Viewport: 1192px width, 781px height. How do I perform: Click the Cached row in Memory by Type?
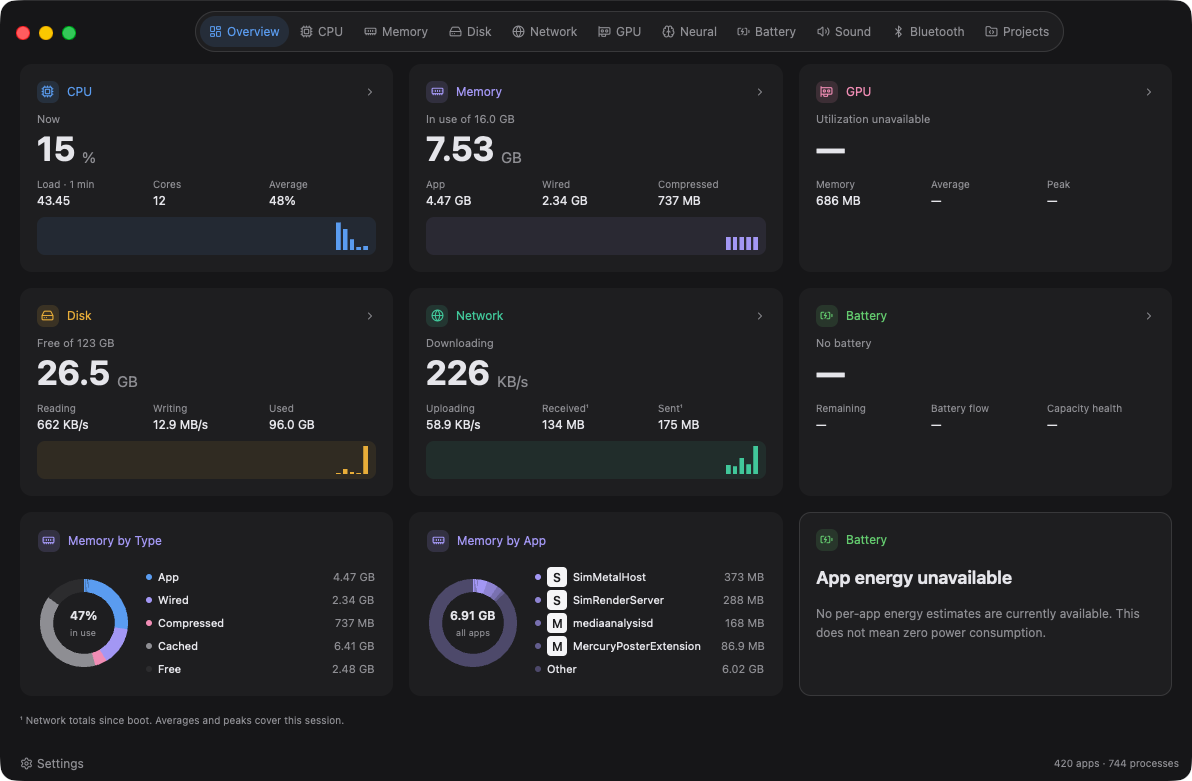coord(260,646)
